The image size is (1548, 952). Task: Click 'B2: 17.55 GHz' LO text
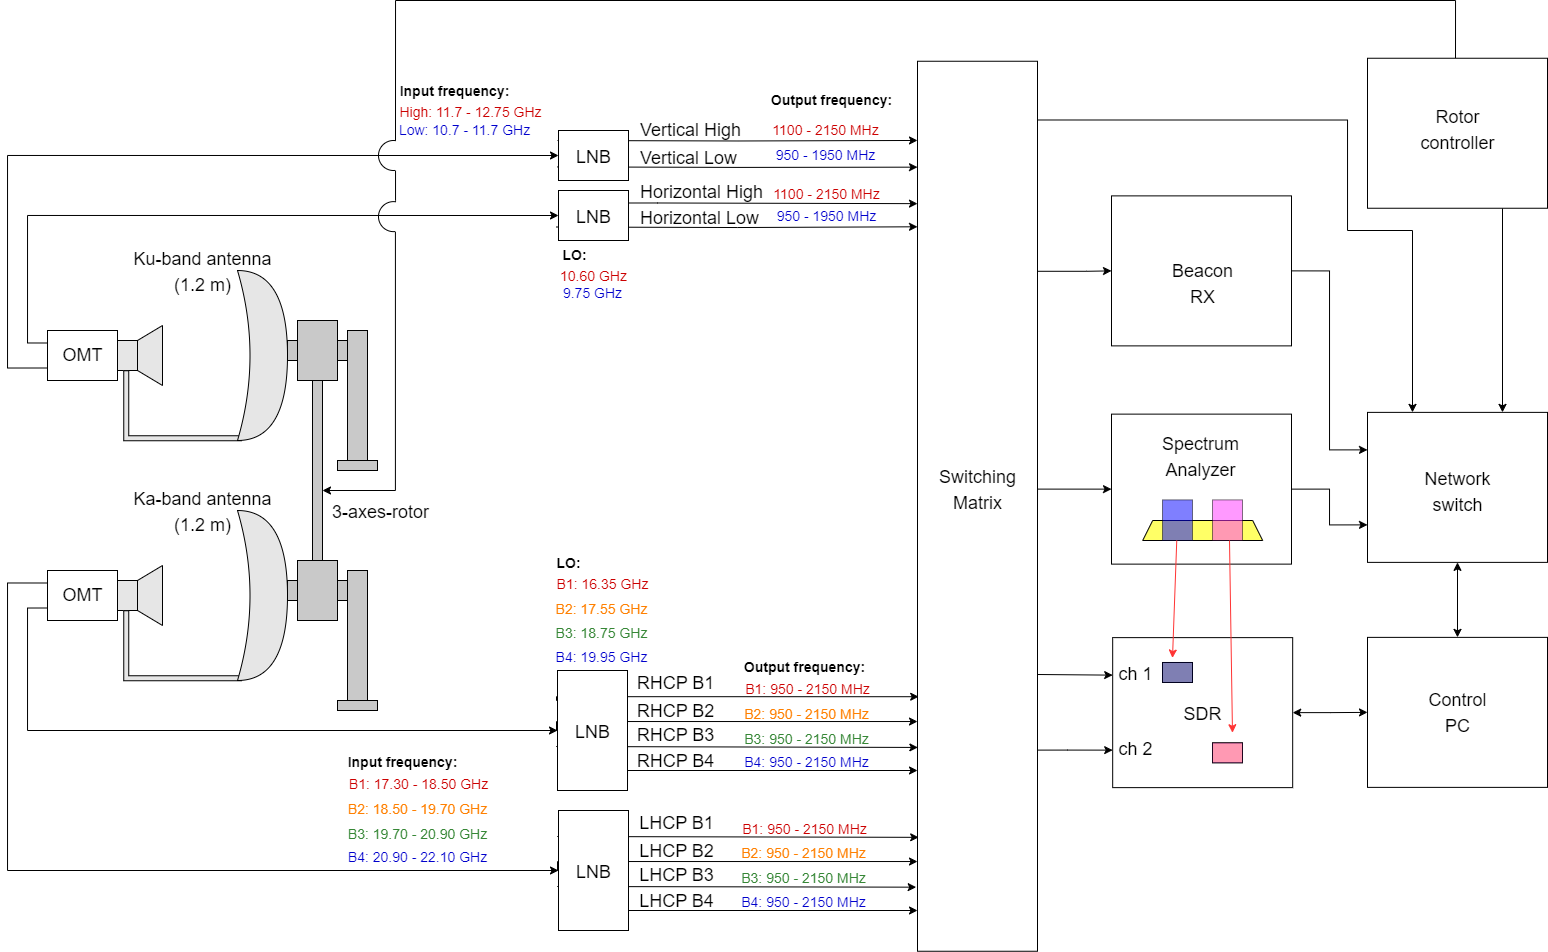point(601,609)
